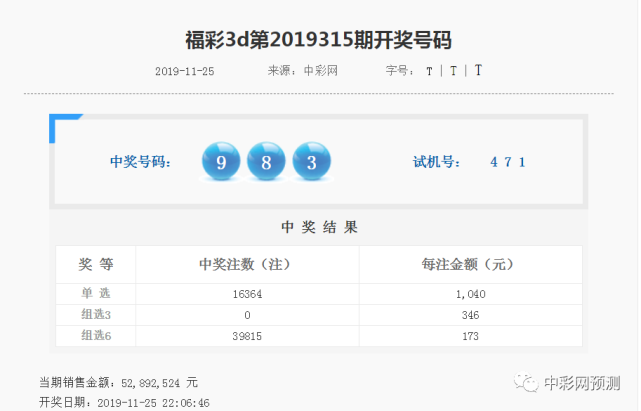The width and height of the screenshot is (641, 411).
Task: Click the 单选 prize amount 1,040
Action: [470, 294]
